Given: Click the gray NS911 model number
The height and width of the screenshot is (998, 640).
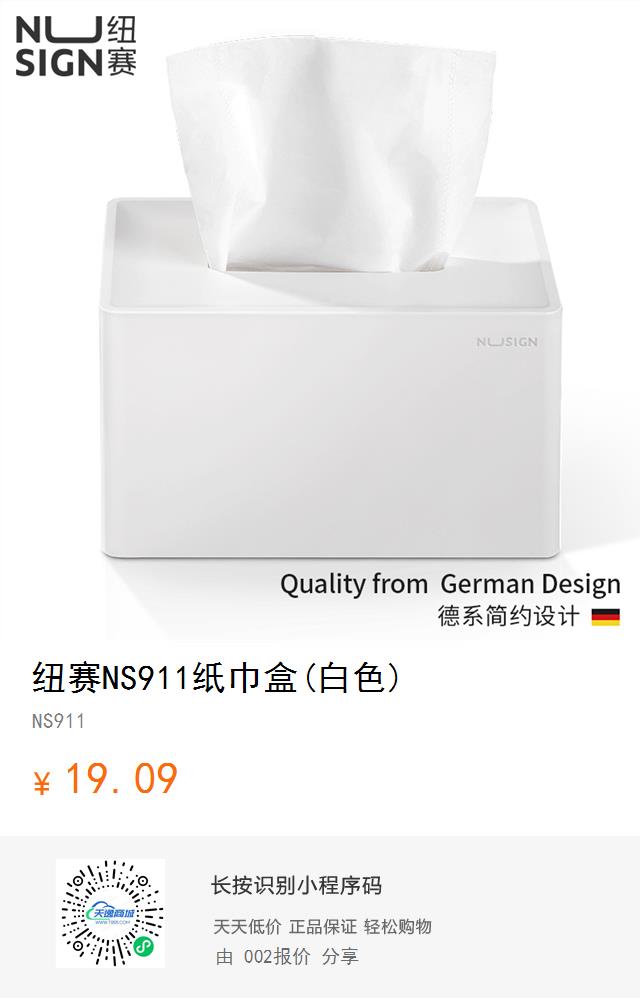Looking at the screenshot, I should coord(58,721).
